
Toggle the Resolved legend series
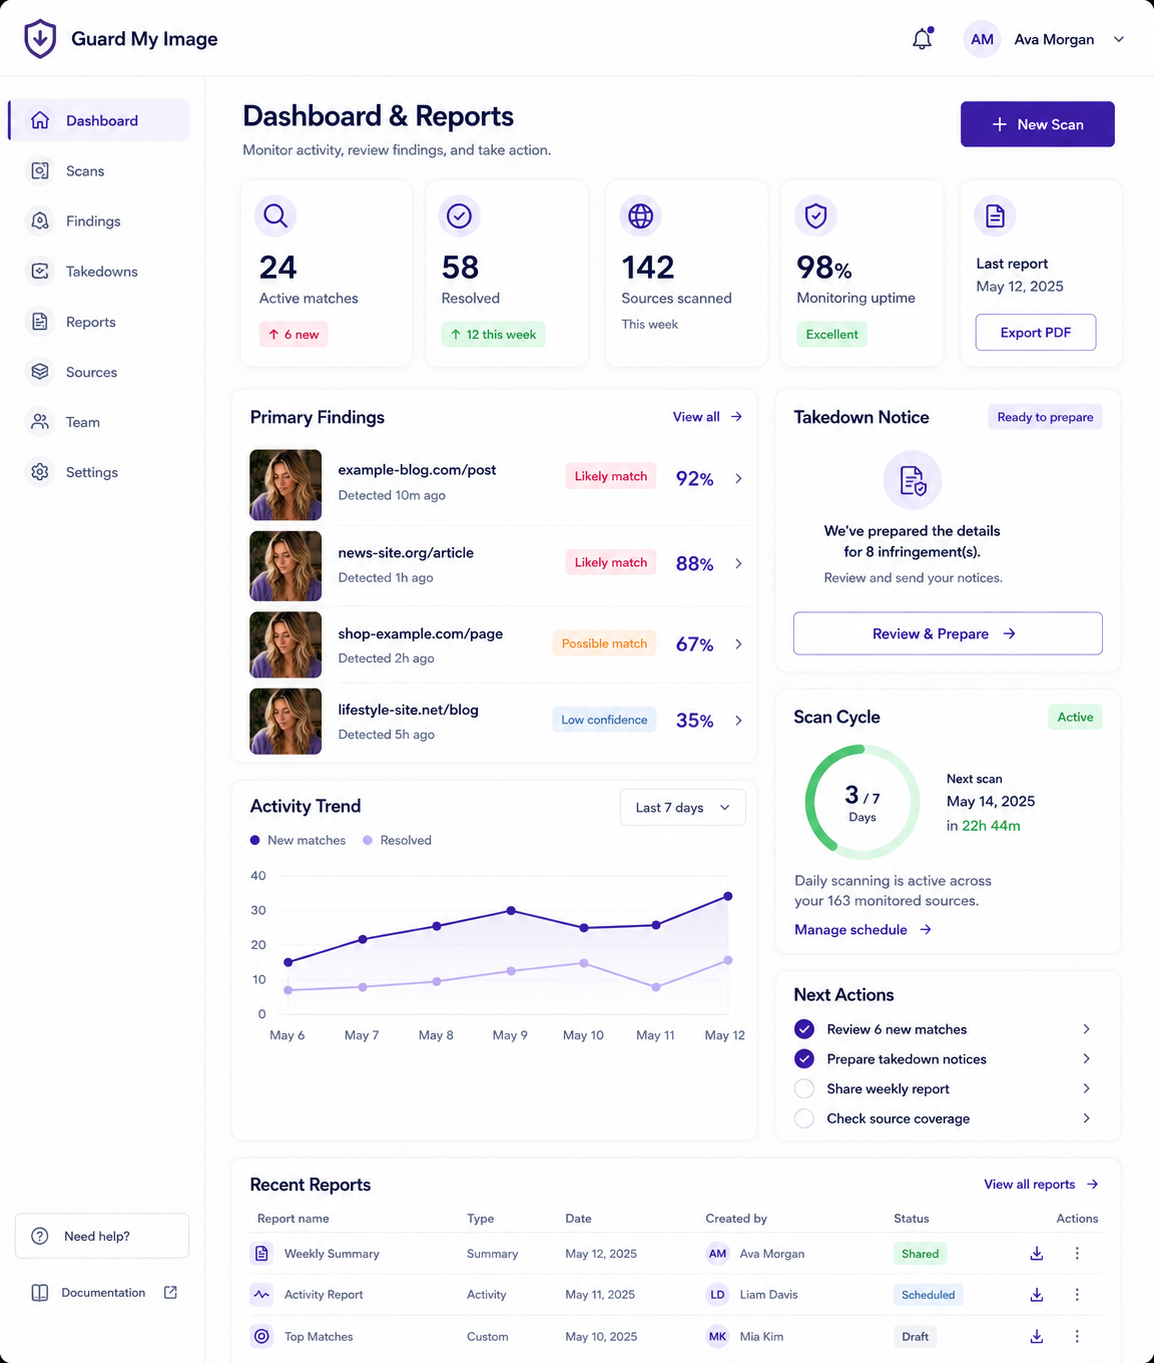397,840
